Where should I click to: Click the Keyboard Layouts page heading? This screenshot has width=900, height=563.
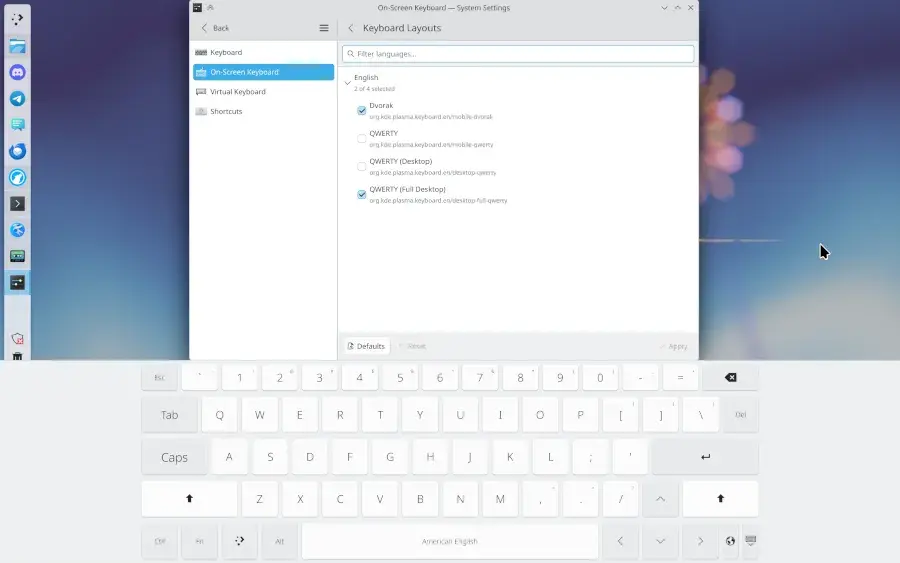pyautogui.click(x=402, y=28)
